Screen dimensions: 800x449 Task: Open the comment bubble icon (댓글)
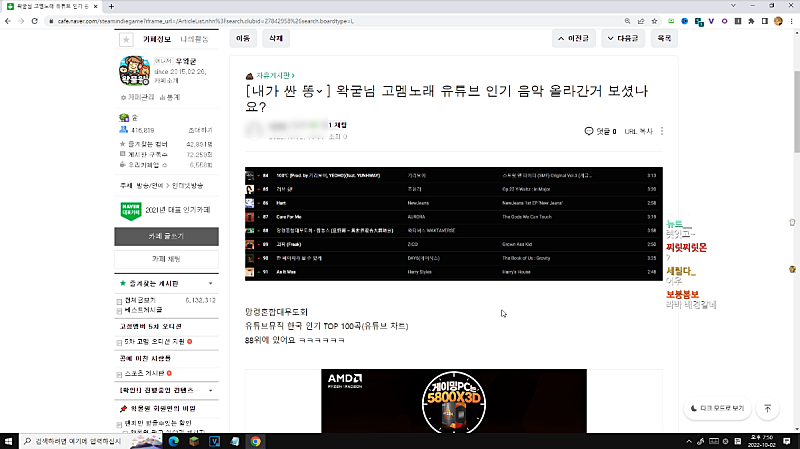pyautogui.click(x=589, y=131)
